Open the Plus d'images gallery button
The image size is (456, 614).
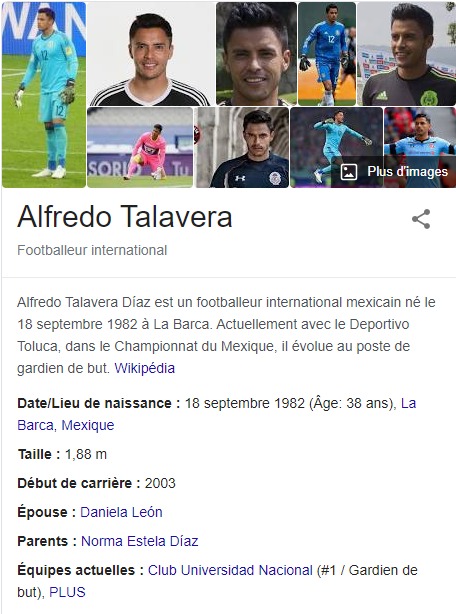pos(394,172)
